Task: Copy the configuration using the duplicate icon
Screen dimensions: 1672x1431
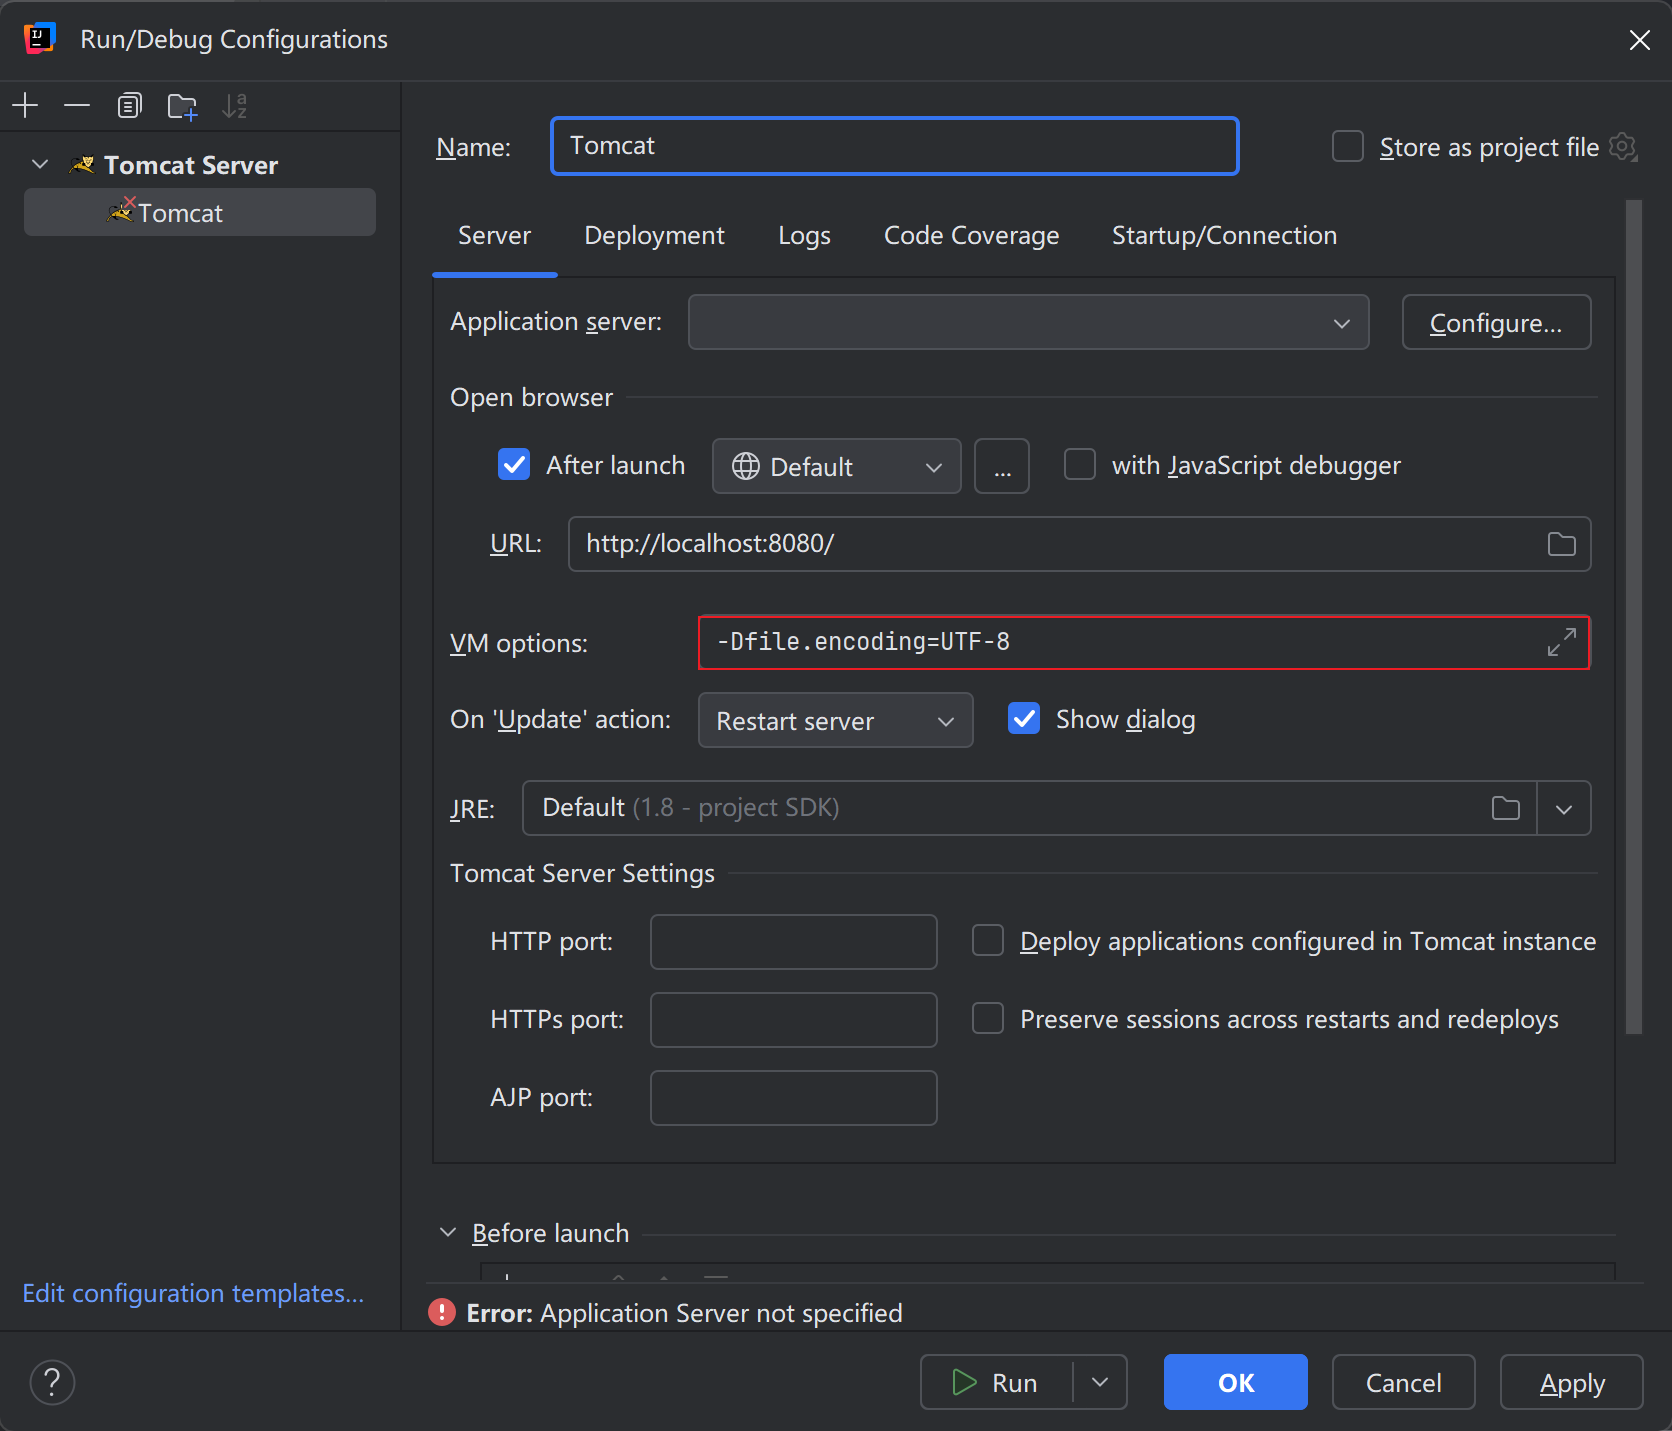Action: (x=129, y=105)
